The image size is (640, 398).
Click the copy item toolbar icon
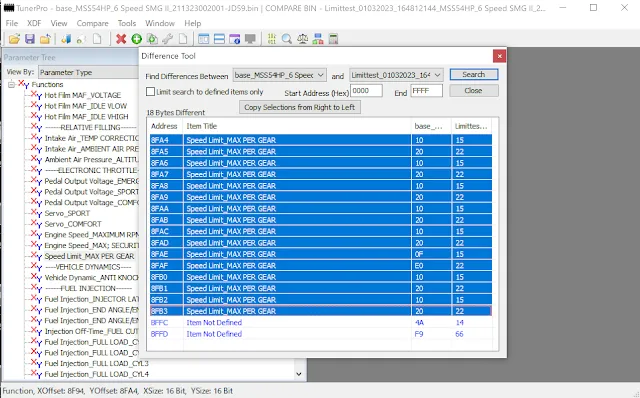(152, 39)
